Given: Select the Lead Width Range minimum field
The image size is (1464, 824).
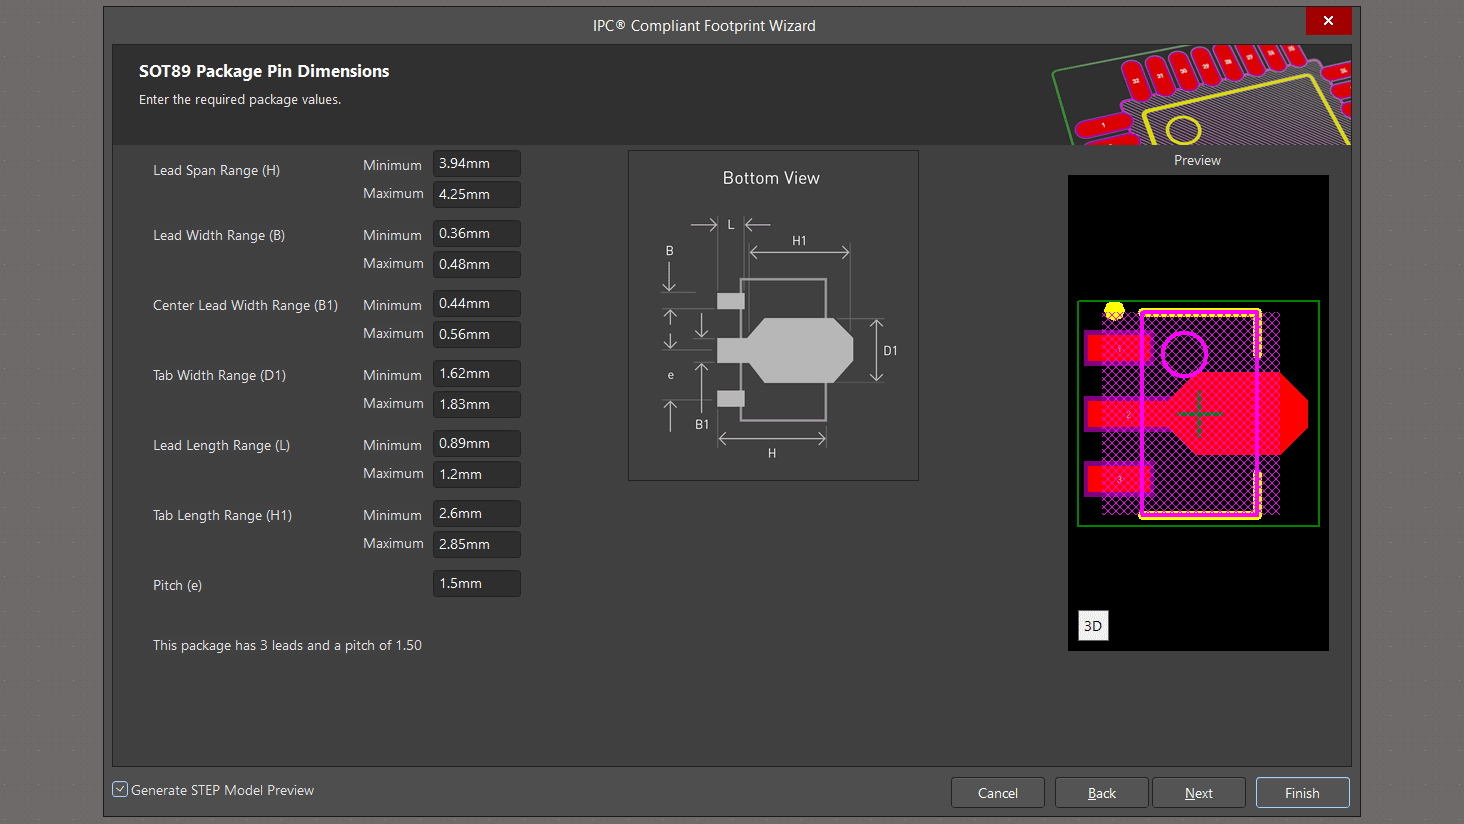Looking at the screenshot, I should point(476,234).
